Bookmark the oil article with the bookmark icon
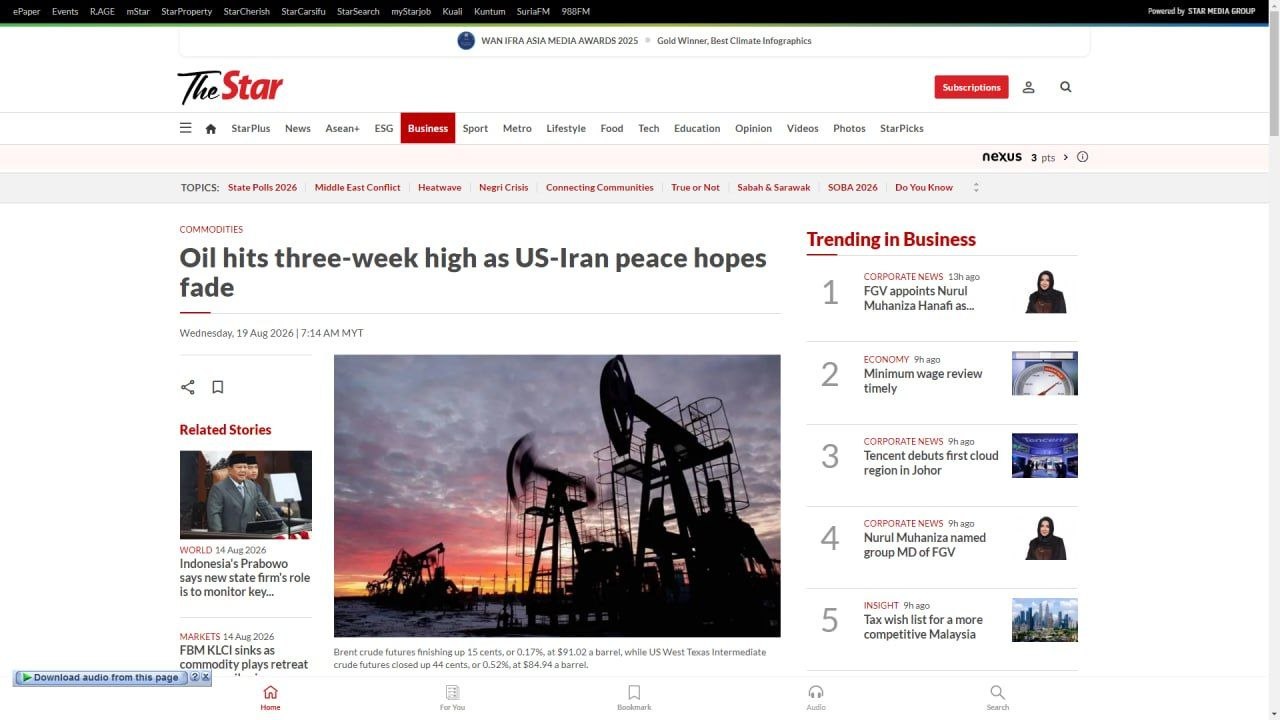 tap(218, 387)
